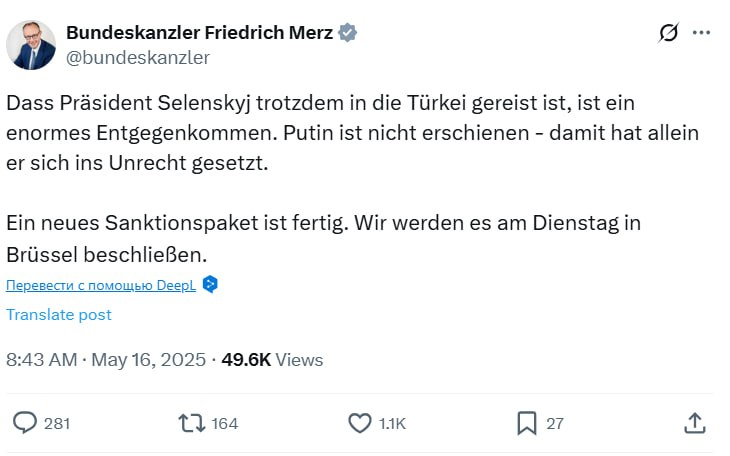Viewport: 730px width, 456px height.
Task: Click the 'Перевести с помощью DeepL' link
Action: coord(100,285)
